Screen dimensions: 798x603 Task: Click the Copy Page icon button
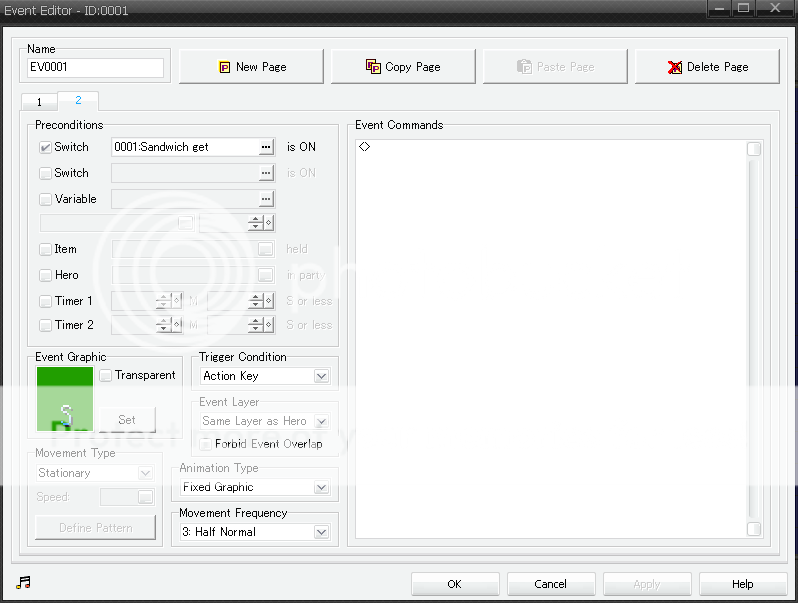(x=403, y=67)
